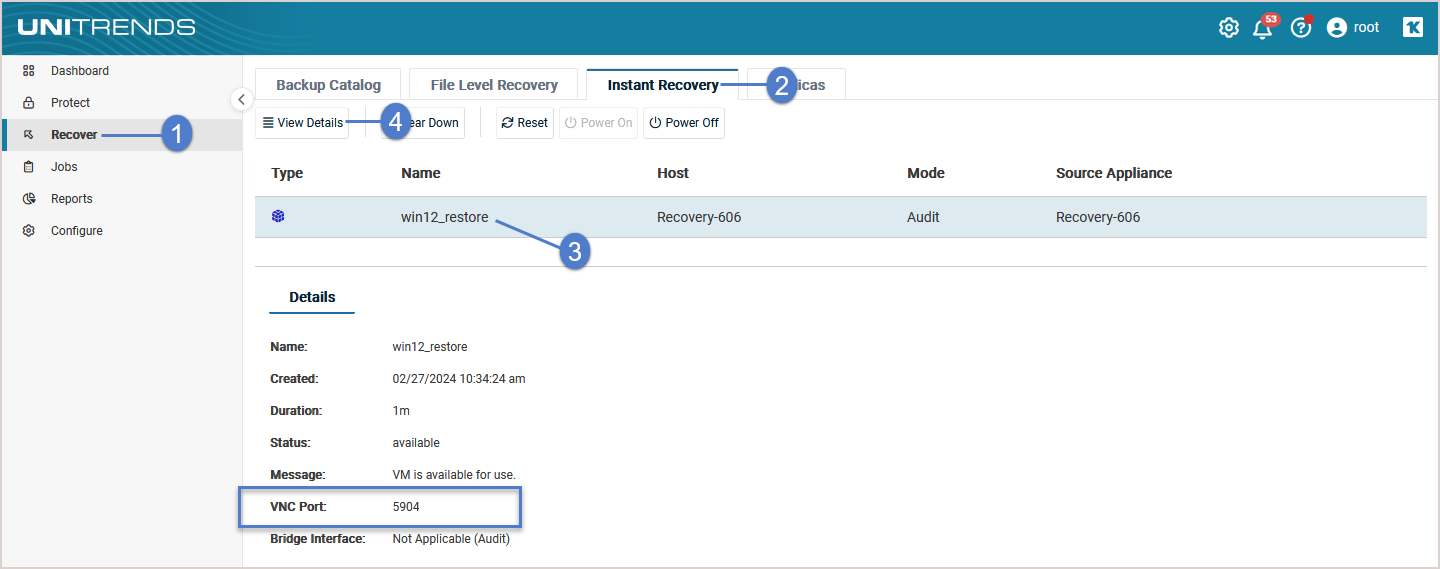The height and width of the screenshot is (569, 1440).
Task: Click the Recovery-606 host cell
Action: click(x=699, y=217)
